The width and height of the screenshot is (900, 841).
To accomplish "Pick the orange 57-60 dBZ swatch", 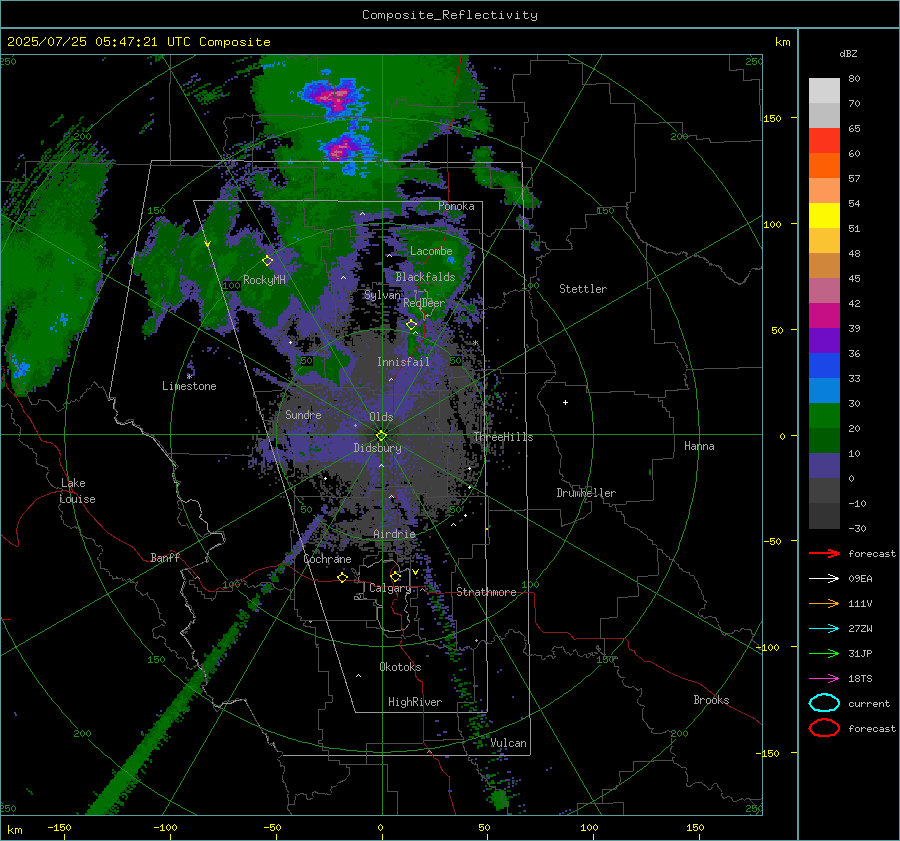I will click(x=824, y=165).
